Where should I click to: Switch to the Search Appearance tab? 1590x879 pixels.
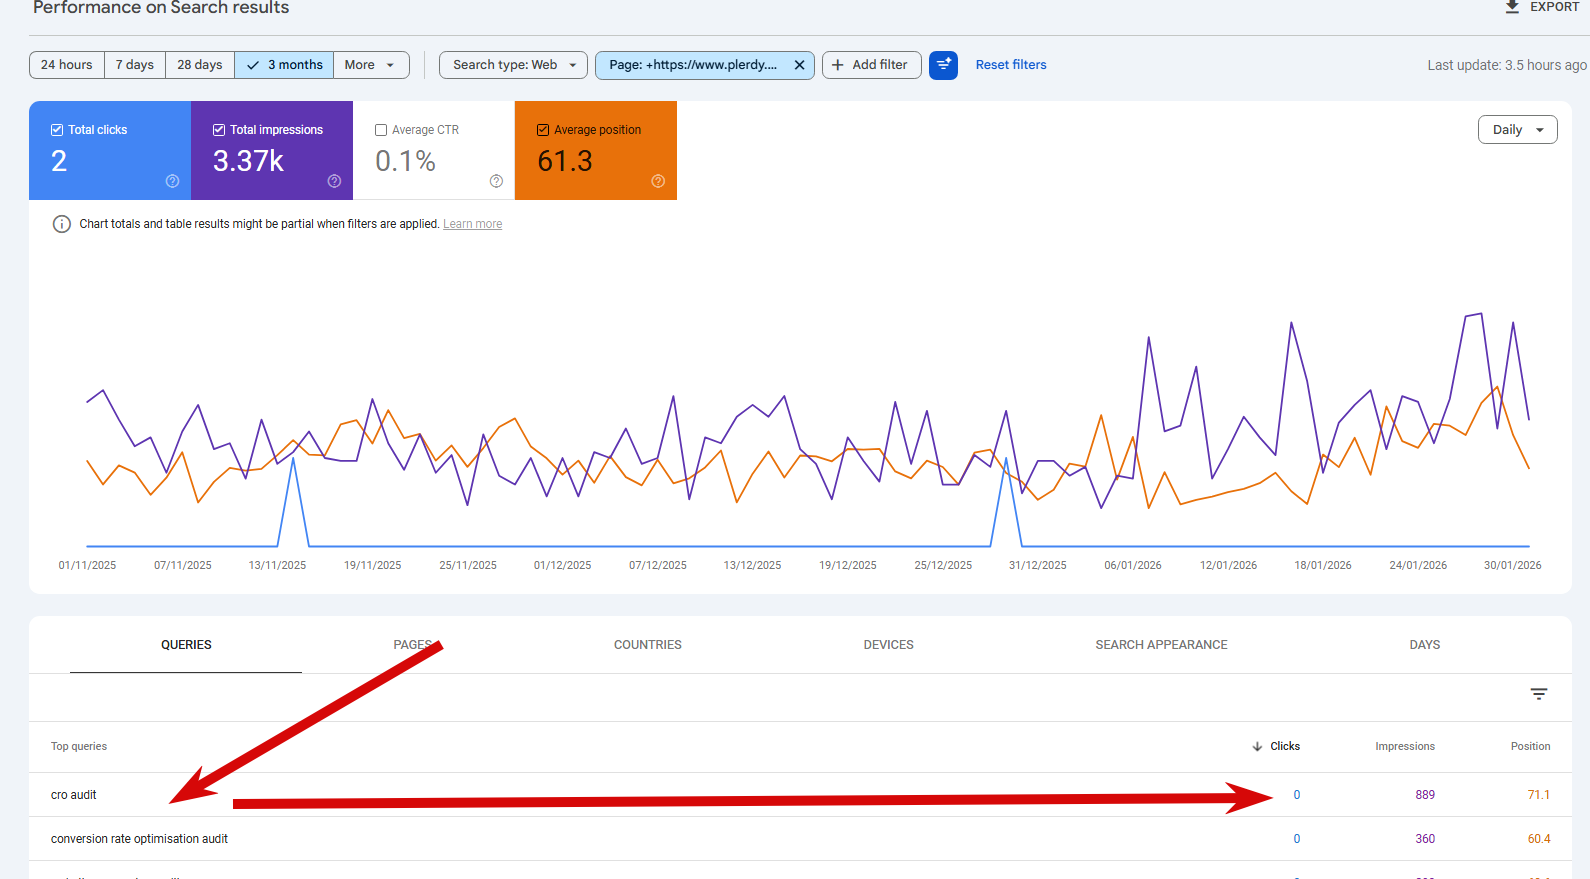[x=1161, y=645]
